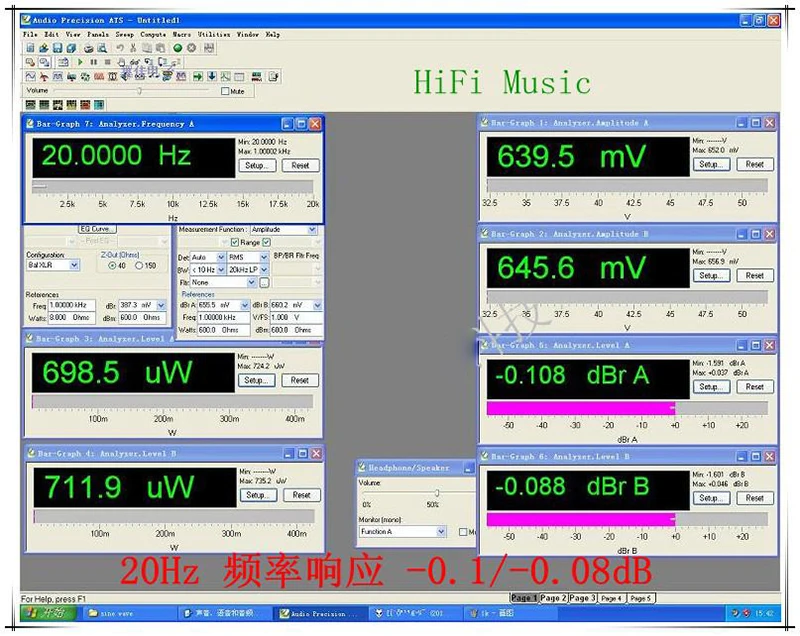The height and width of the screenshot is (636, 800).
Task: Click the V/FS 1.000 V input field
Action: 295,317
